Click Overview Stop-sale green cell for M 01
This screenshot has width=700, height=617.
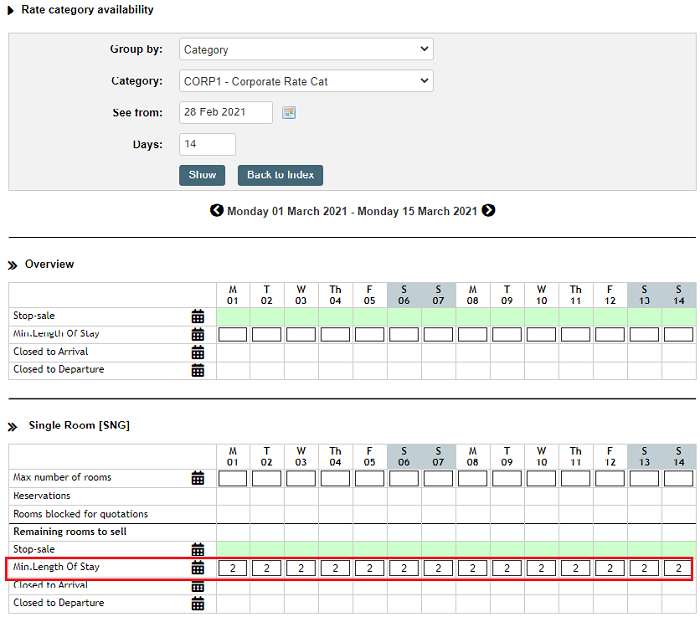(233, 317)
